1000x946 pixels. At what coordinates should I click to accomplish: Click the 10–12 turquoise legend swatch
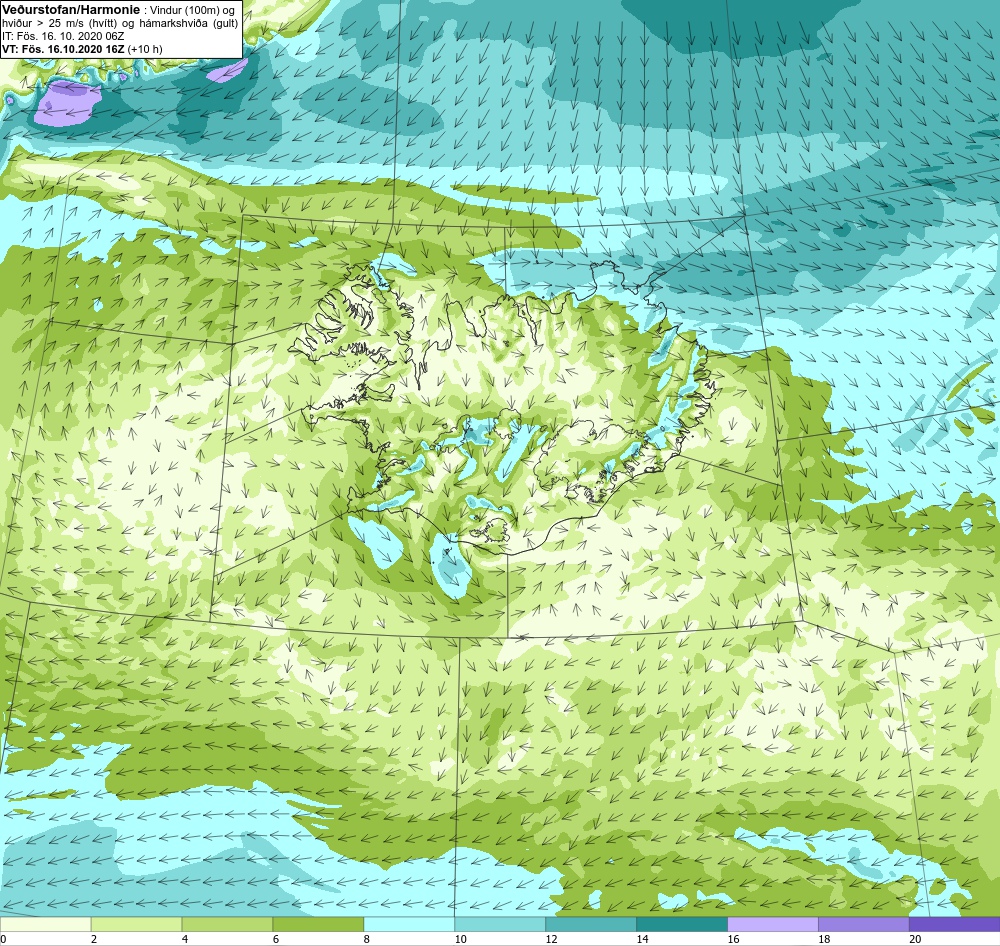[x=500, y=924]
